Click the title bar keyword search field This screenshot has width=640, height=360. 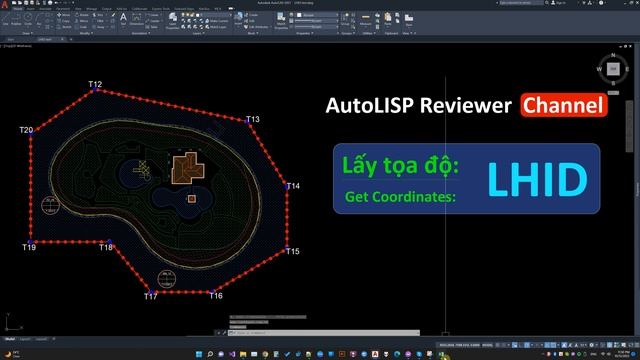[521, 3]
